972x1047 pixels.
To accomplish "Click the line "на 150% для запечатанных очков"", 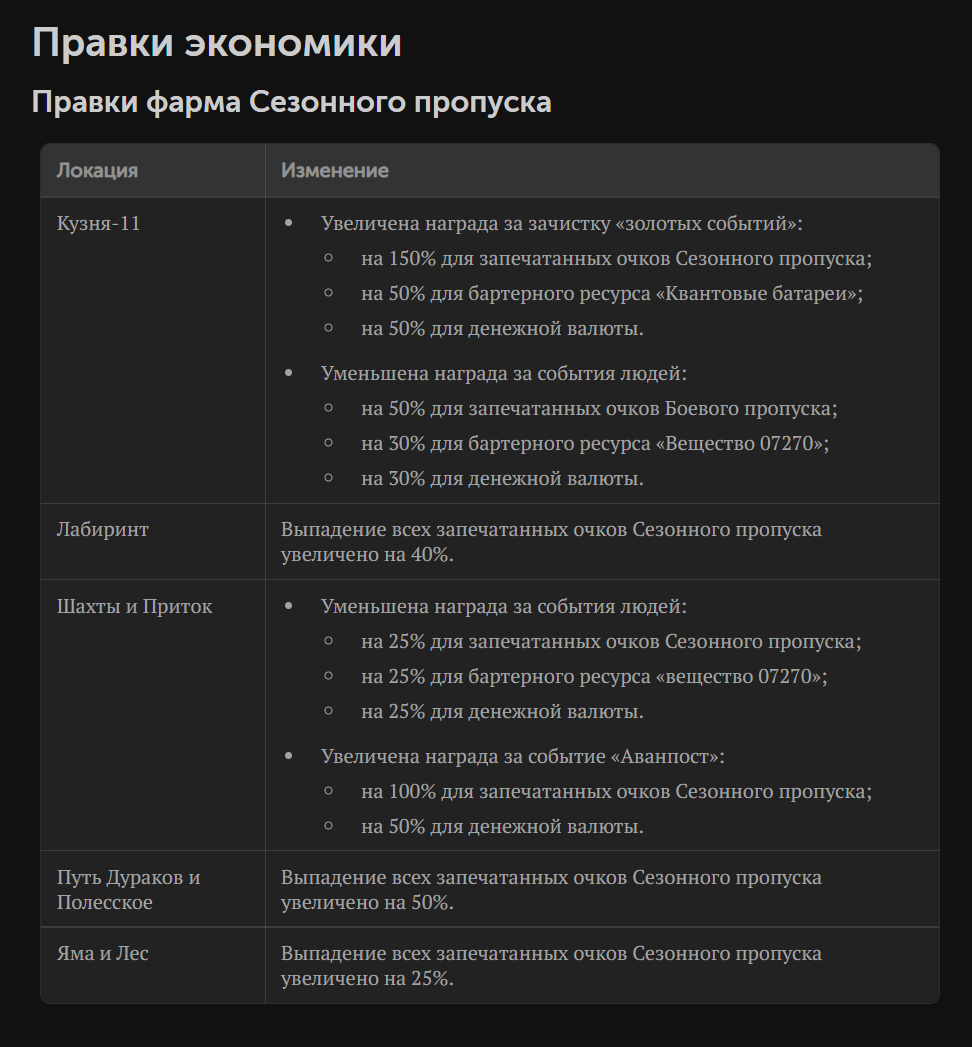I will 616,258.
